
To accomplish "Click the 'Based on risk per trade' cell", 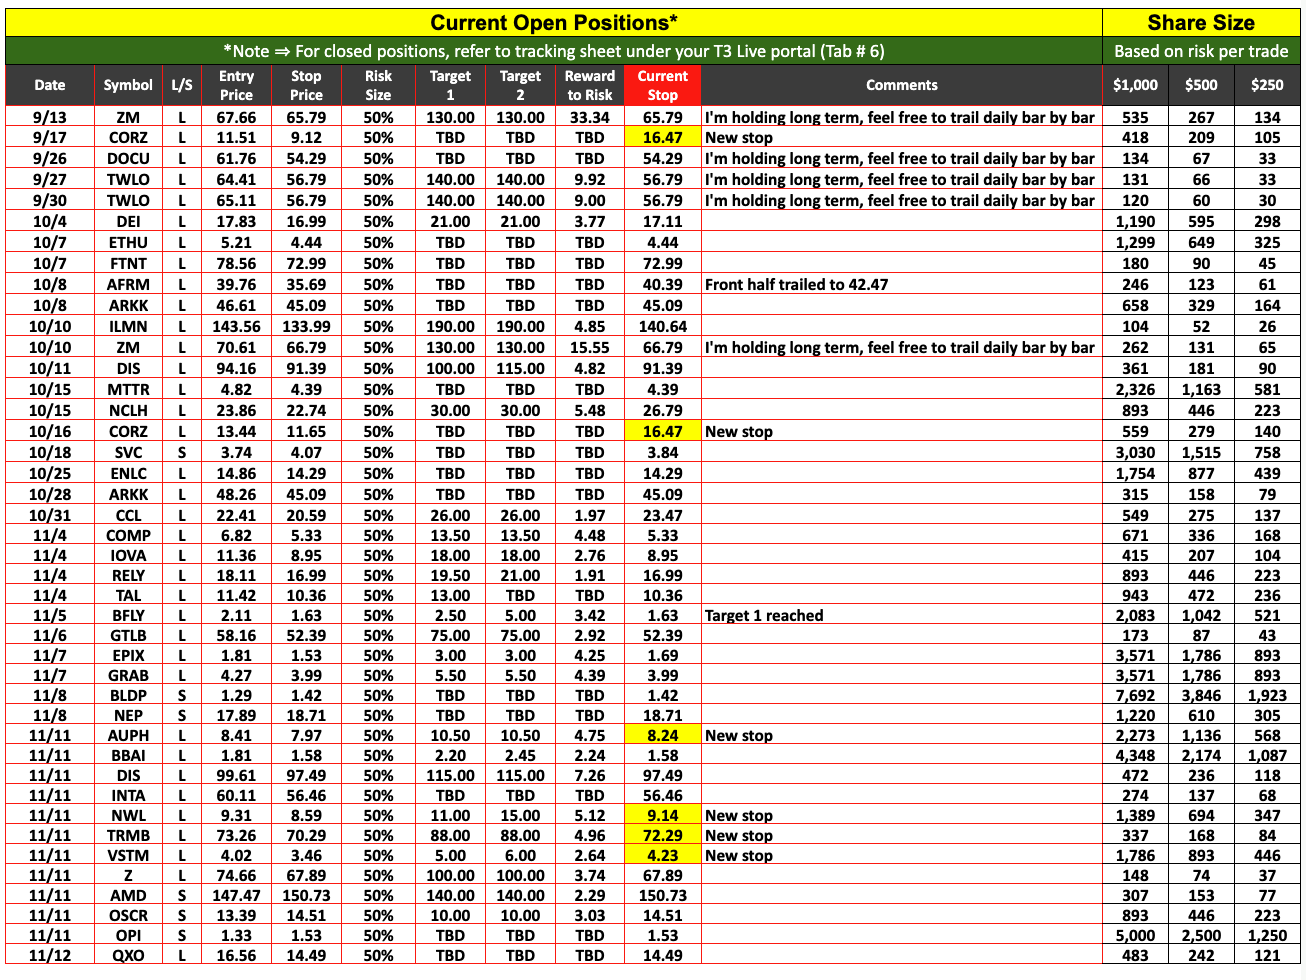I will point(1200,51).
